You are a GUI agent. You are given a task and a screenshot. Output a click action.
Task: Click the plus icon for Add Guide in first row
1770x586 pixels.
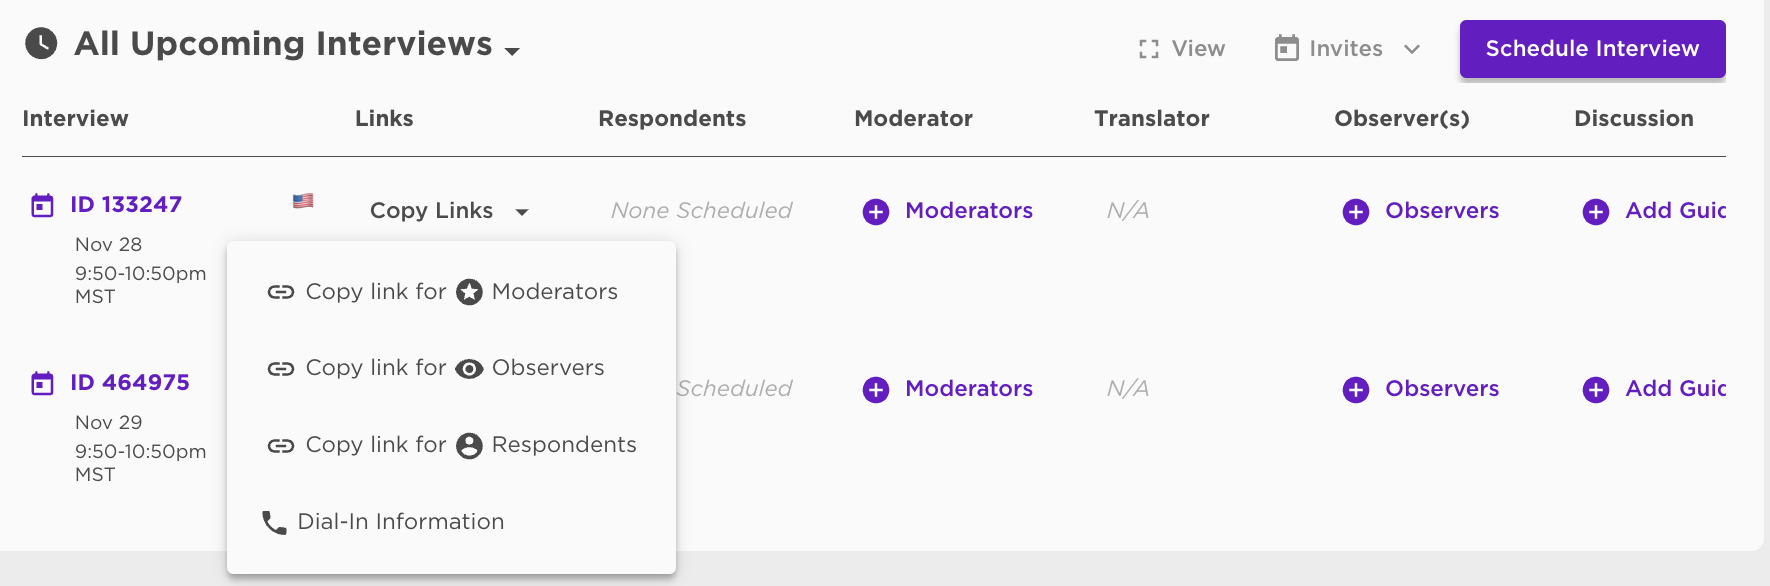pos(1596,212)
